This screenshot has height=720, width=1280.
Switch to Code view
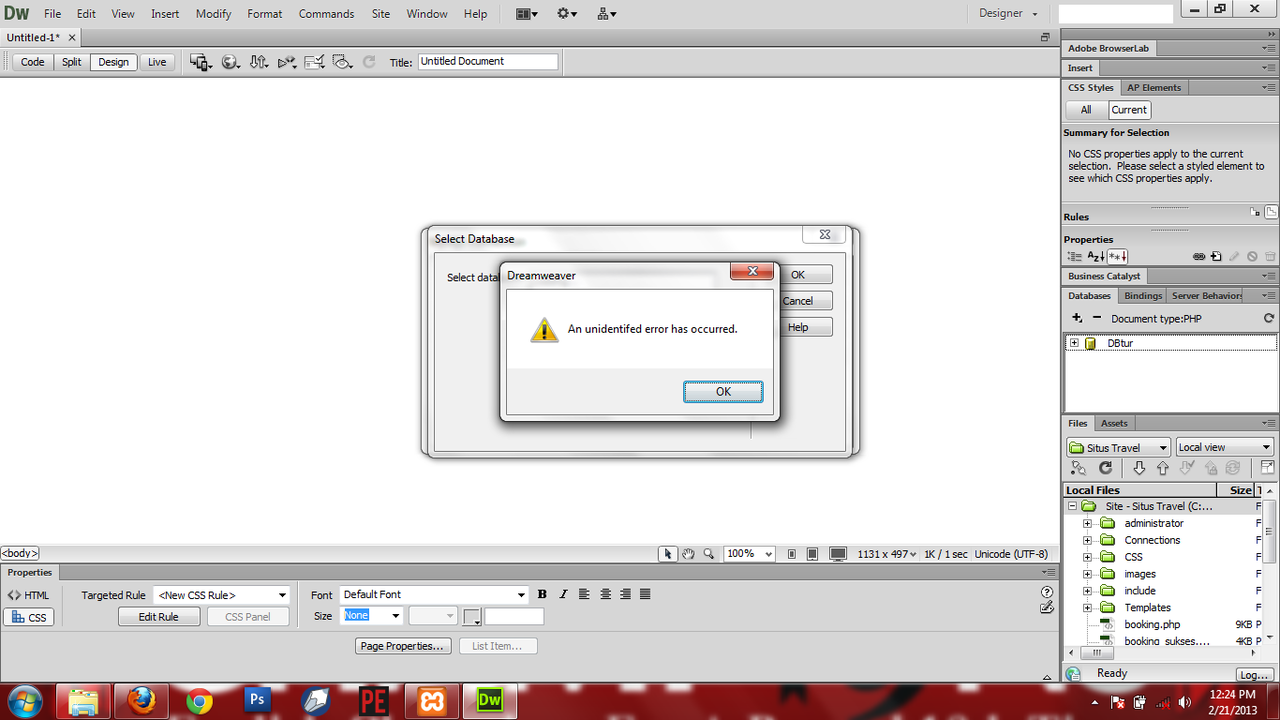pyautogui.click(x=33, y=62)
